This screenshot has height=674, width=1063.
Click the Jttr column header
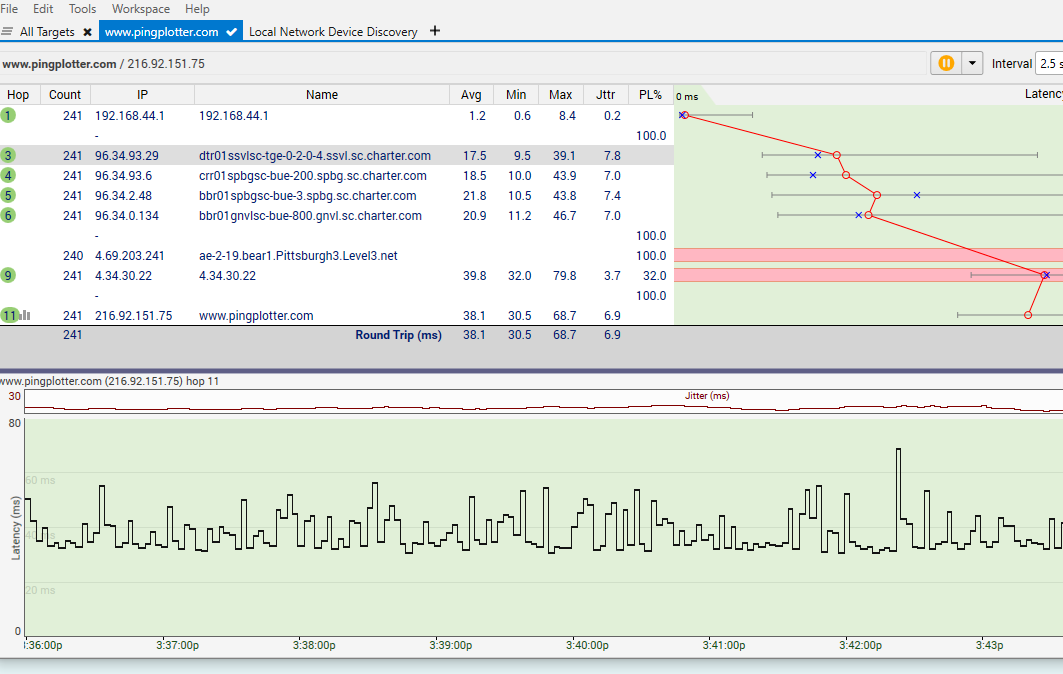click(x=605, y=95)
